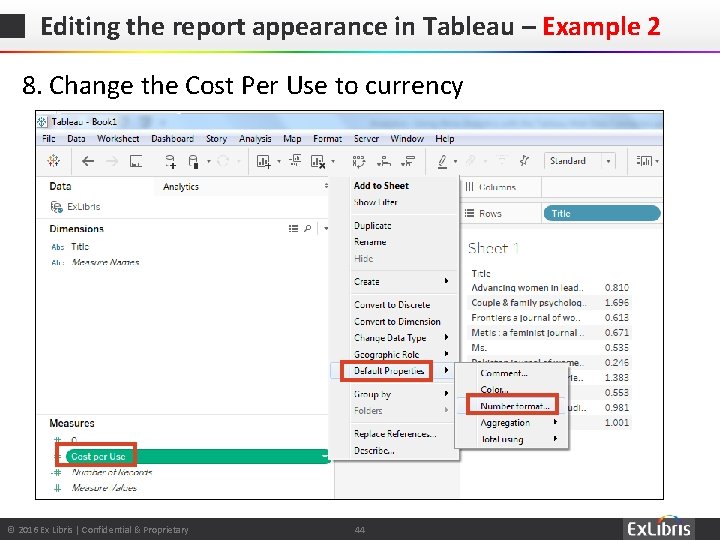The width and height of the screenshot is (720, 540).
Task: Open the Data menu
Action: [76, 139]
